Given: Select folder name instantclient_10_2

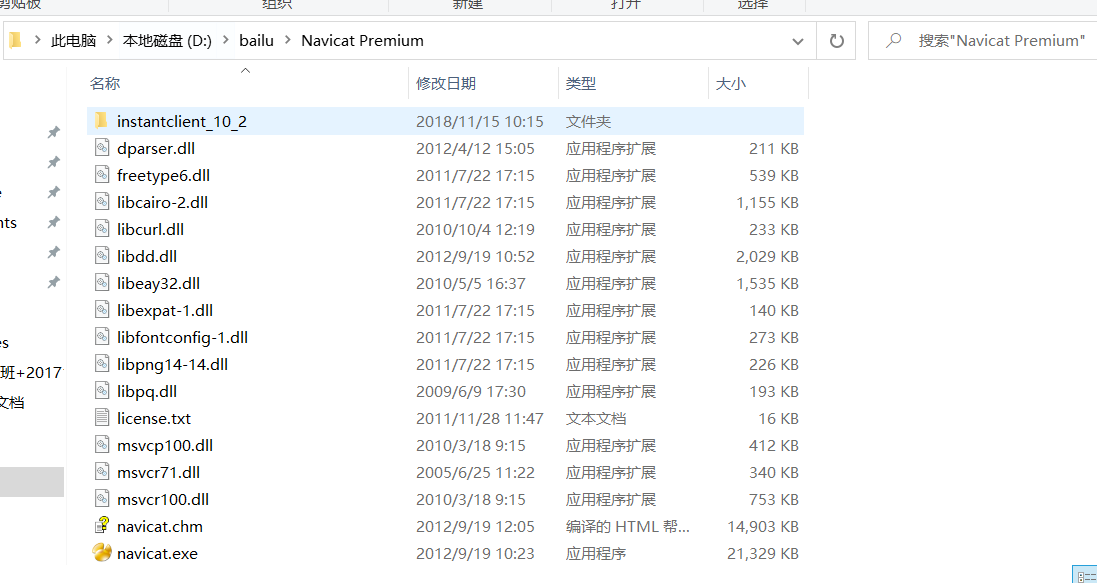Looking at the screenshot, I should point(182,122).
